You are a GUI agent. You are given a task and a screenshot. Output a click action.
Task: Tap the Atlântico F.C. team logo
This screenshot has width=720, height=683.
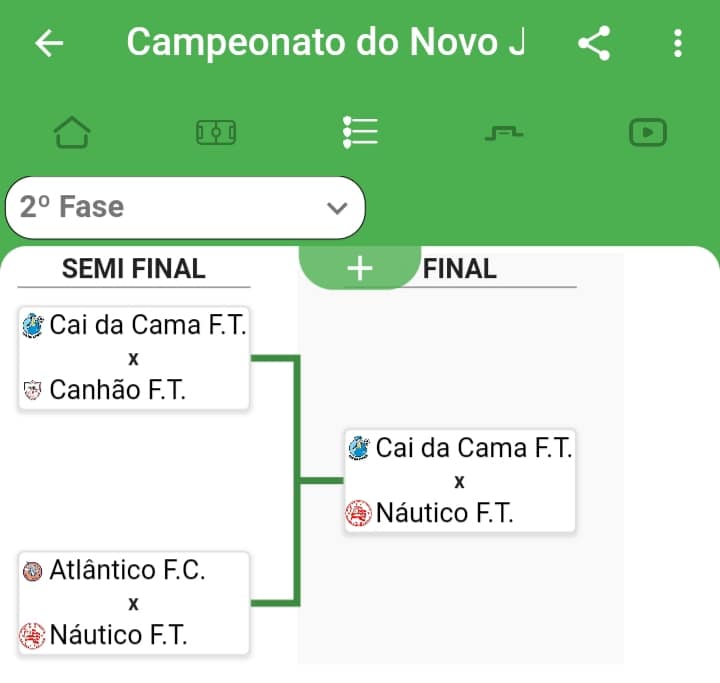point(33,572)
